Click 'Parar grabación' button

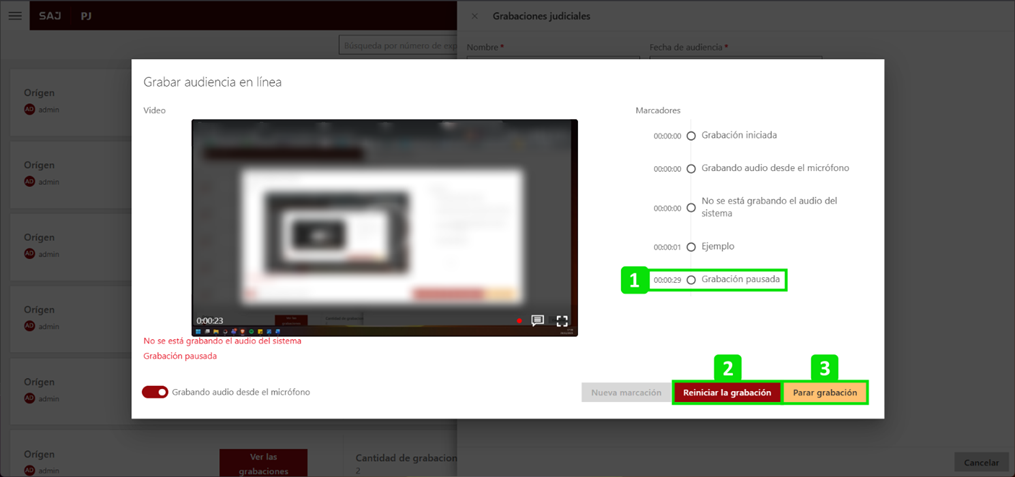click(x=825, y=393)
